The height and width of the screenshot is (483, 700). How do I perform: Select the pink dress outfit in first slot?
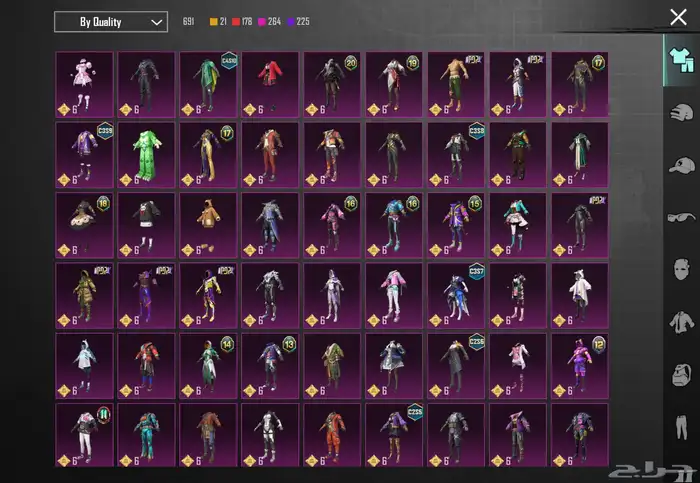tap(84, 84)
